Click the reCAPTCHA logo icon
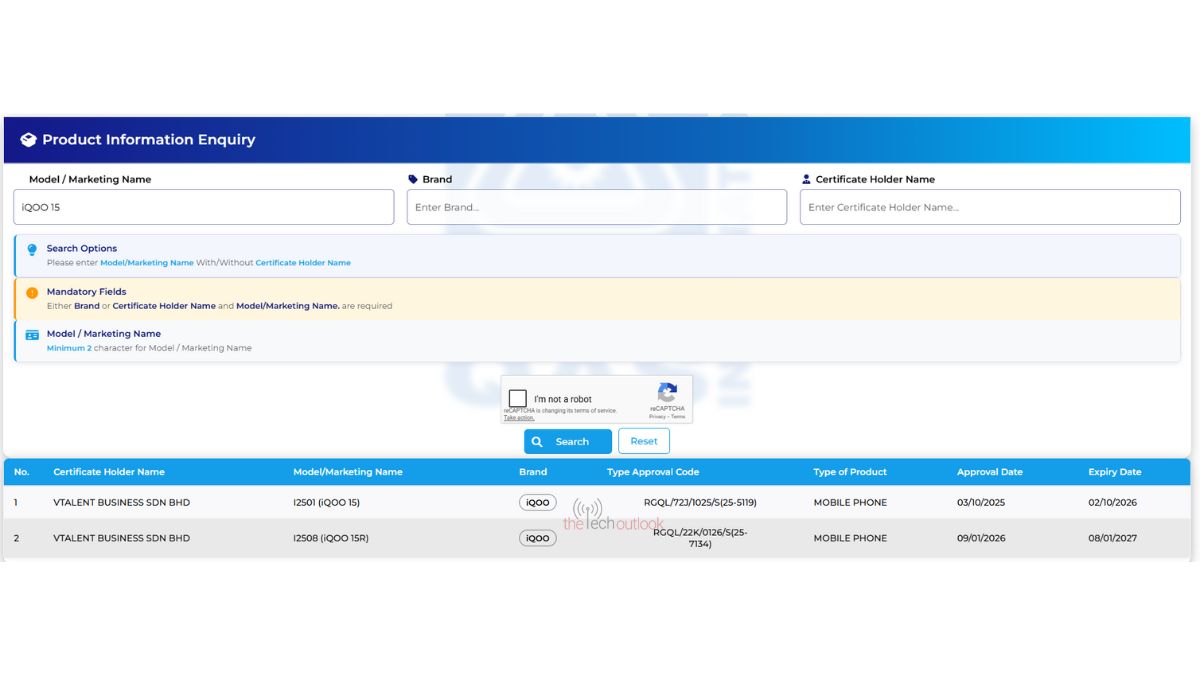This screenshot has height=675, width=1200. click(x=667, y=393)
